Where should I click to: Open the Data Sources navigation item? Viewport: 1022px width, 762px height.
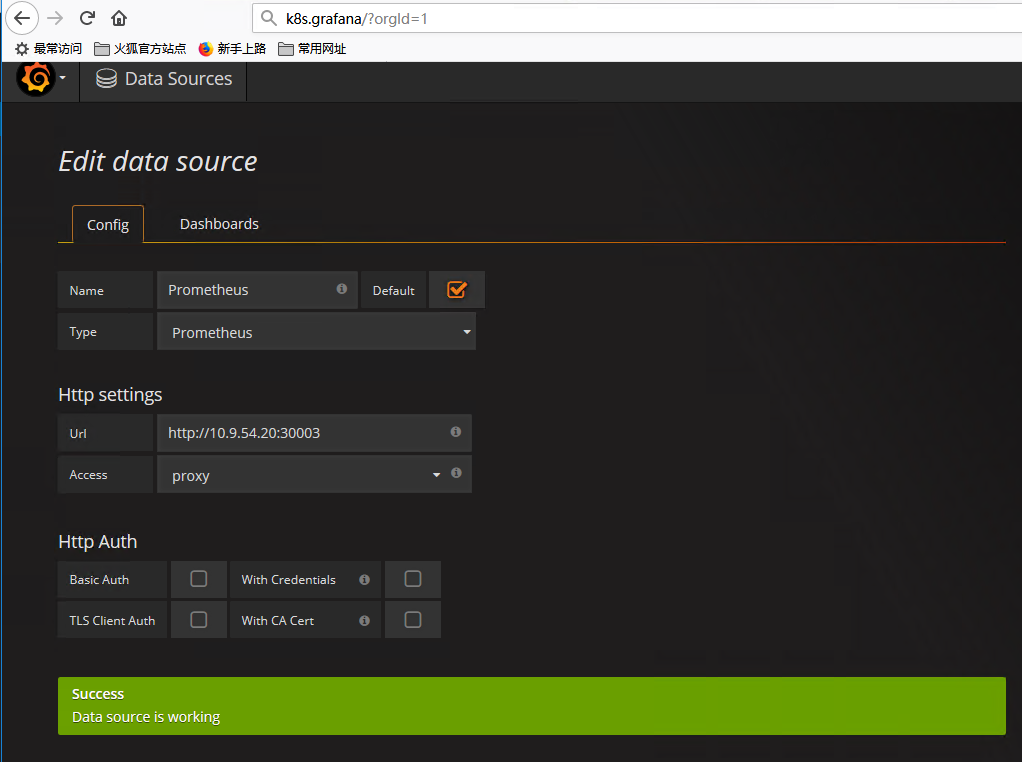coord(164,79)
